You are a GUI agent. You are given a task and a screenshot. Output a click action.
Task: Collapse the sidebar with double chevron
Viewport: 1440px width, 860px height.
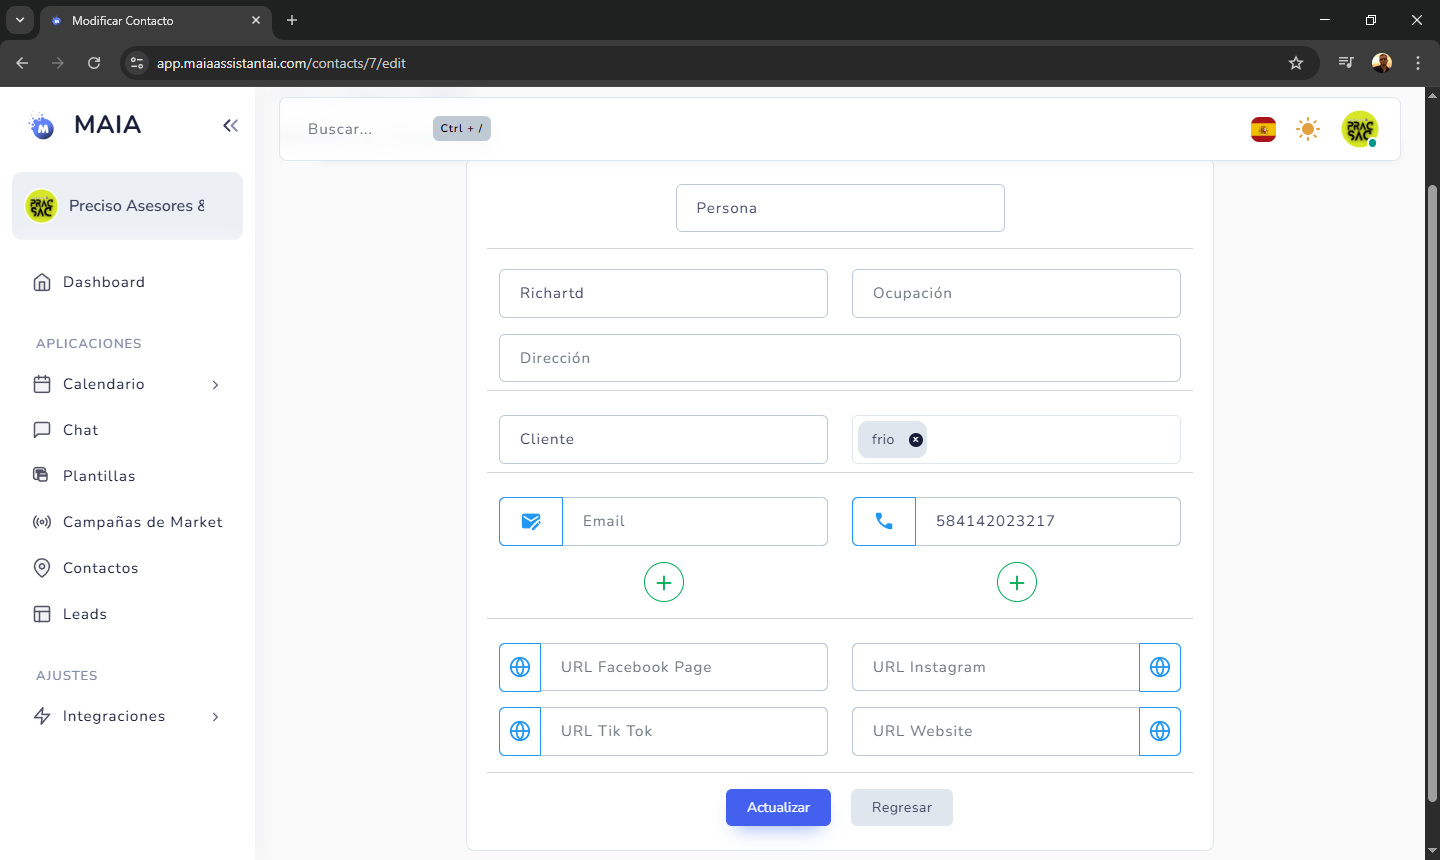click(x=230, y=125)
